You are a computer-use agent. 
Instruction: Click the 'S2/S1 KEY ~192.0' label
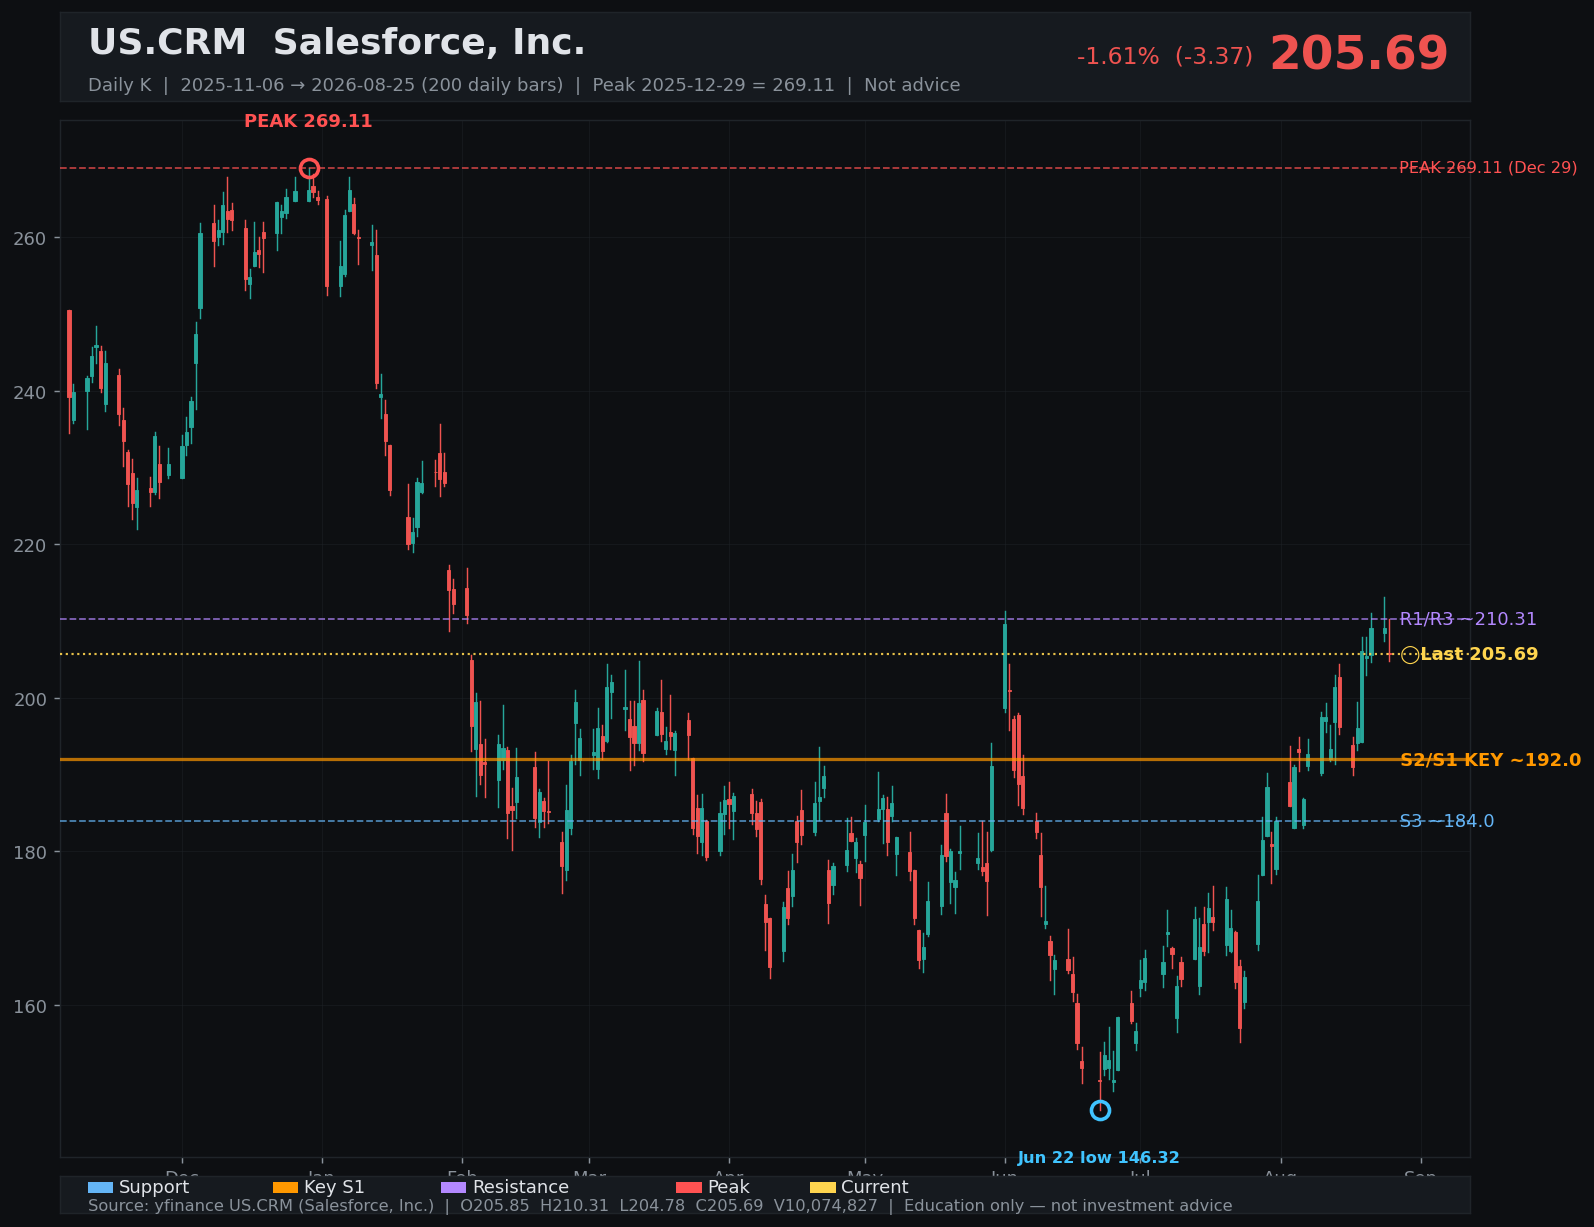[x=1490, y=760]
